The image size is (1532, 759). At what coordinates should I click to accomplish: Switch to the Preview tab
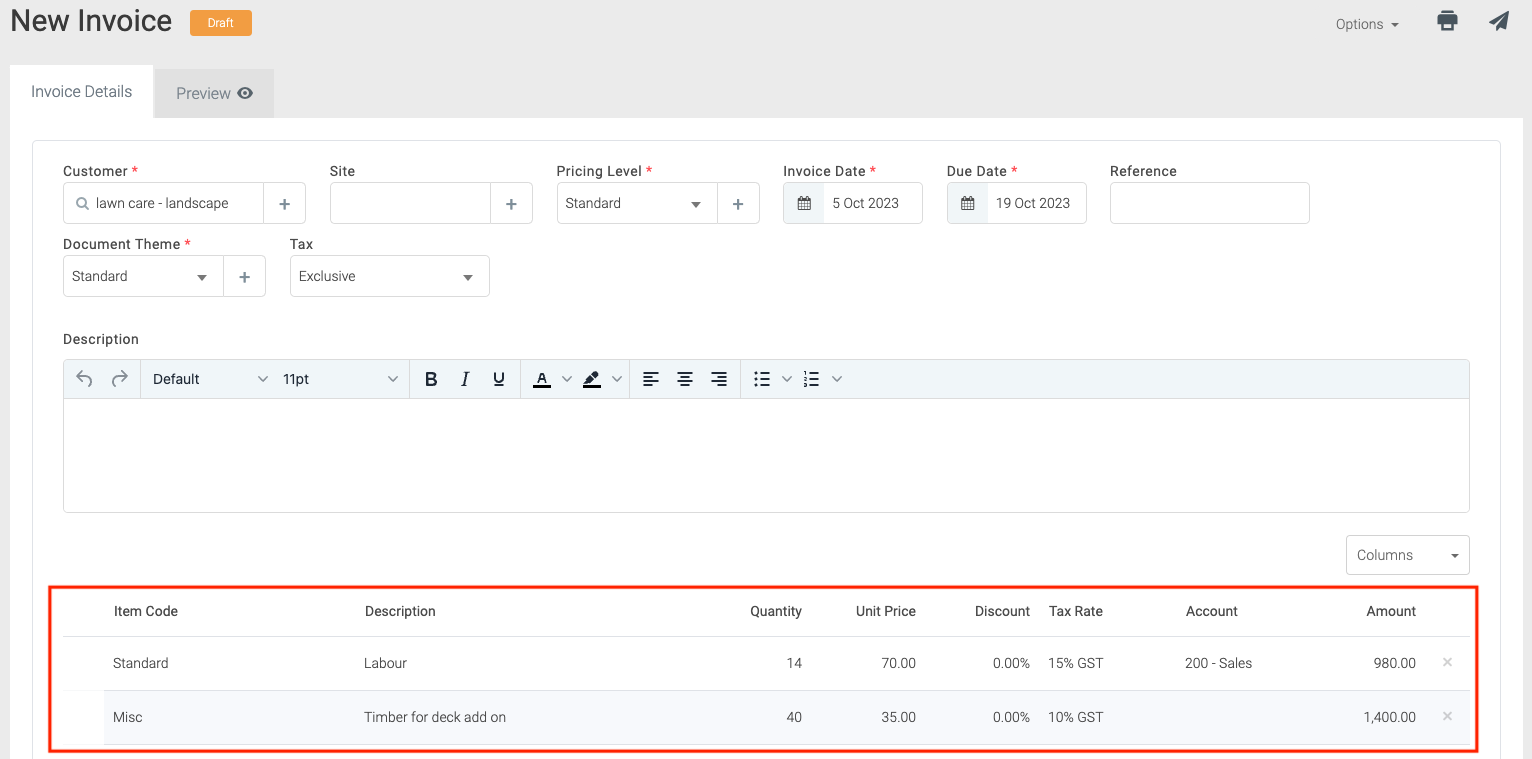pos(213,92)
